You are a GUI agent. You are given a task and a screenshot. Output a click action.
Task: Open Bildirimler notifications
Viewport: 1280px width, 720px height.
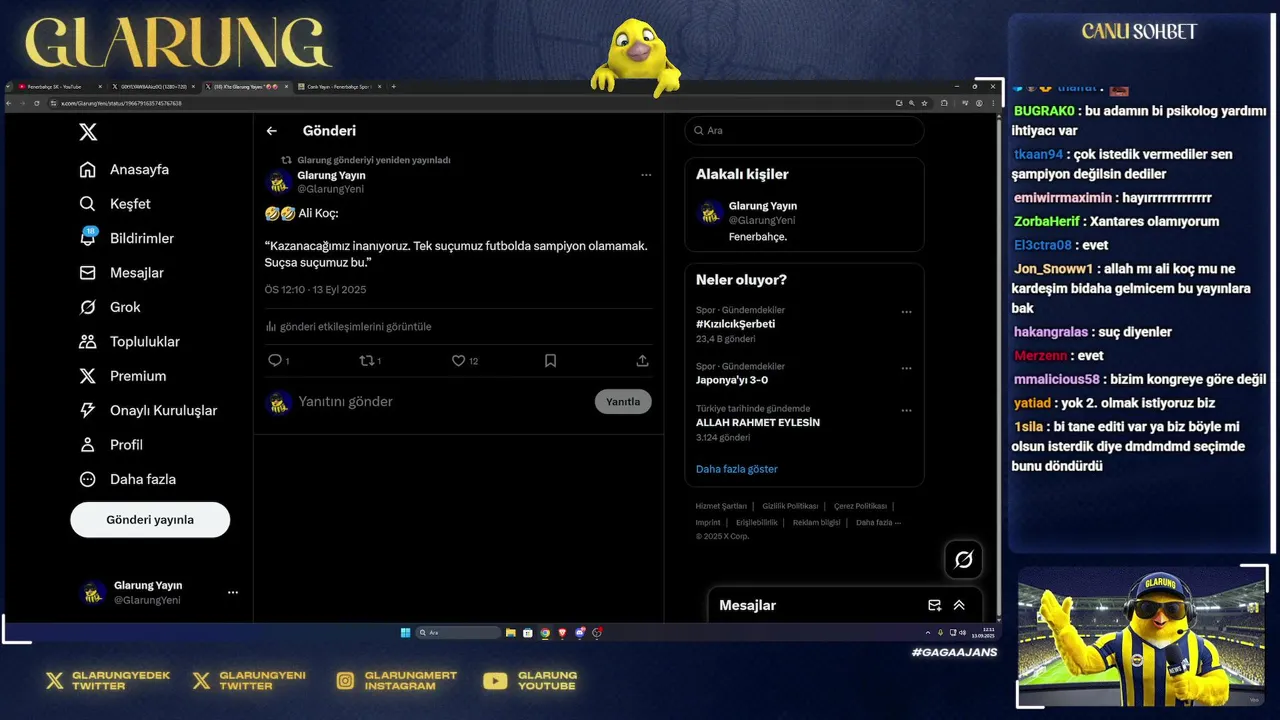[126, 238]
